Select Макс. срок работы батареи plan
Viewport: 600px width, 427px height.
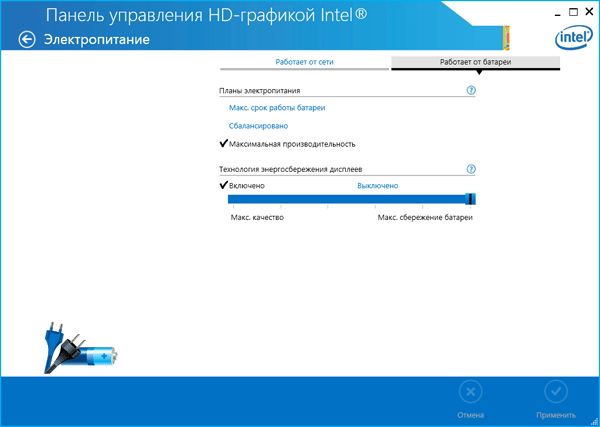tap(277, 107)
